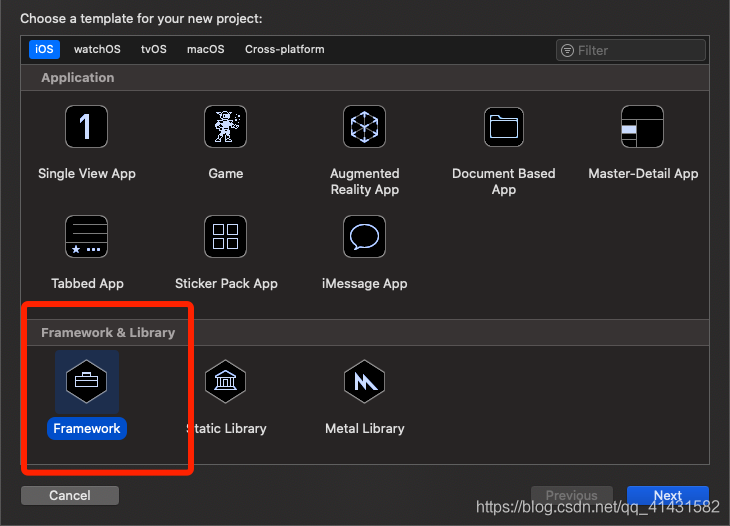This screenshot has height=526, width=730.
Task: Open the macOS platform tab
Action: (206, 49)
